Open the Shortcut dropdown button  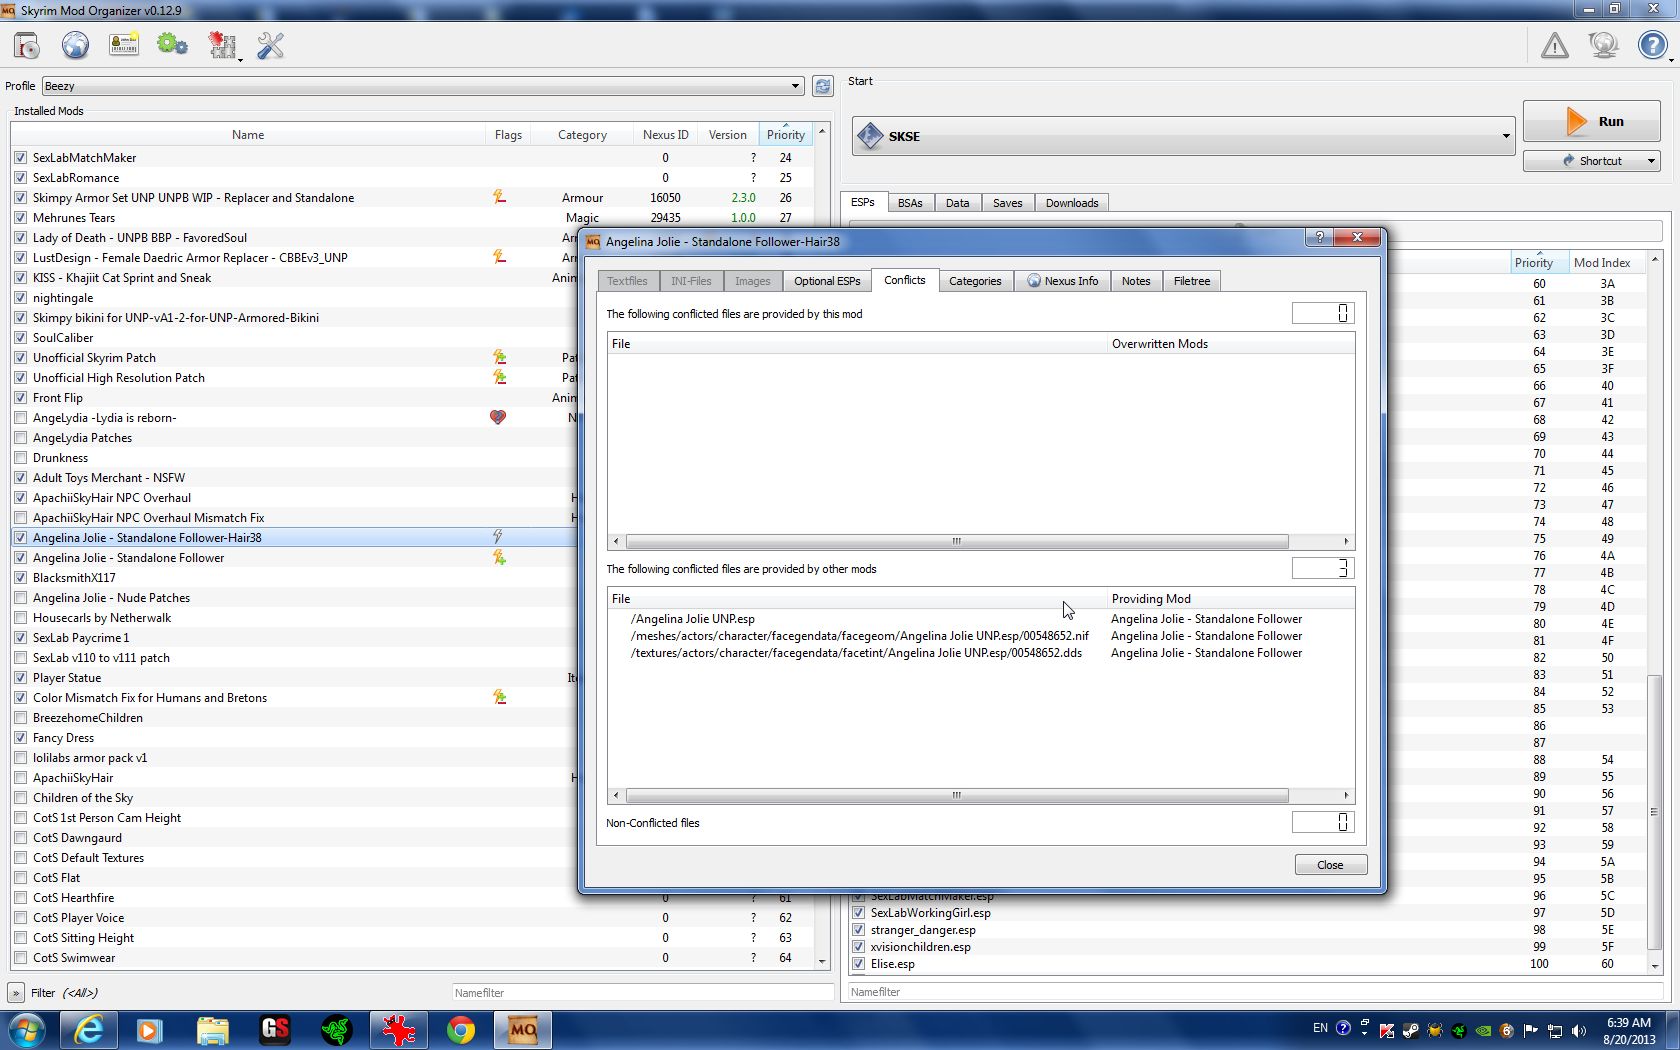tap(1591, 161)
